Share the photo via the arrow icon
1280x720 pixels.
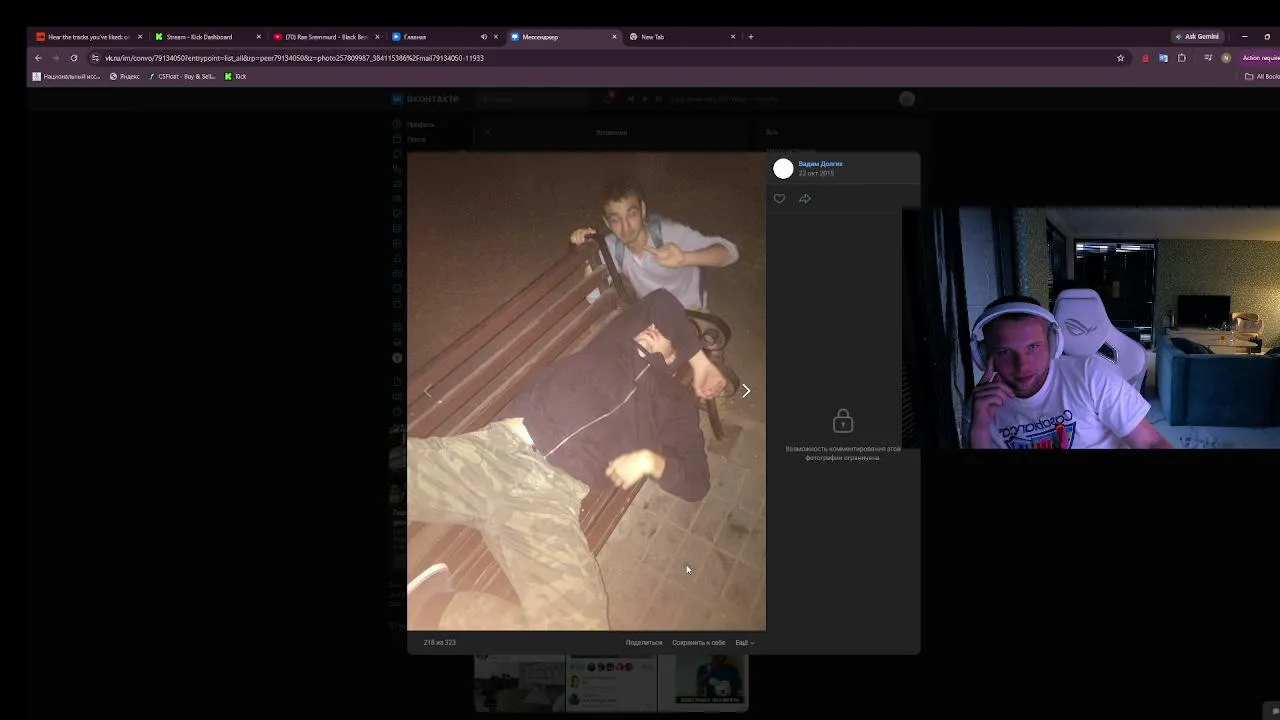pos(805,199)
